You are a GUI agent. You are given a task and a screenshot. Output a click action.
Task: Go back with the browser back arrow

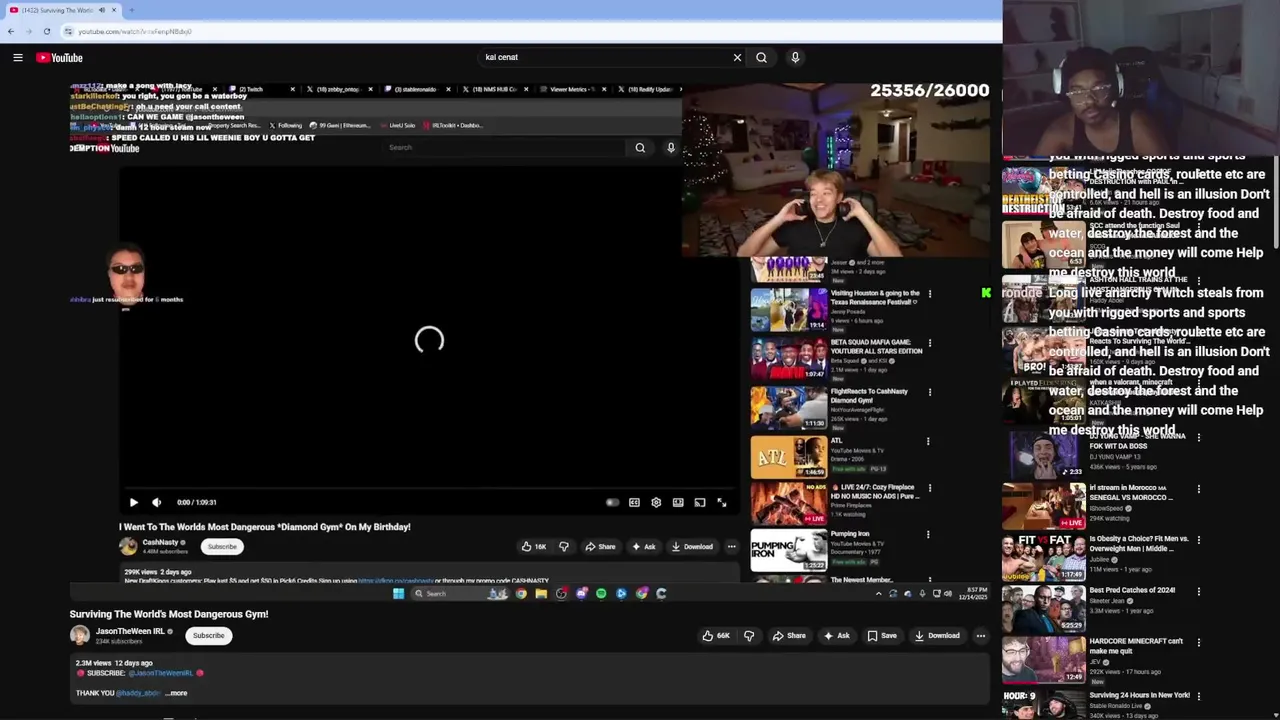11,31
